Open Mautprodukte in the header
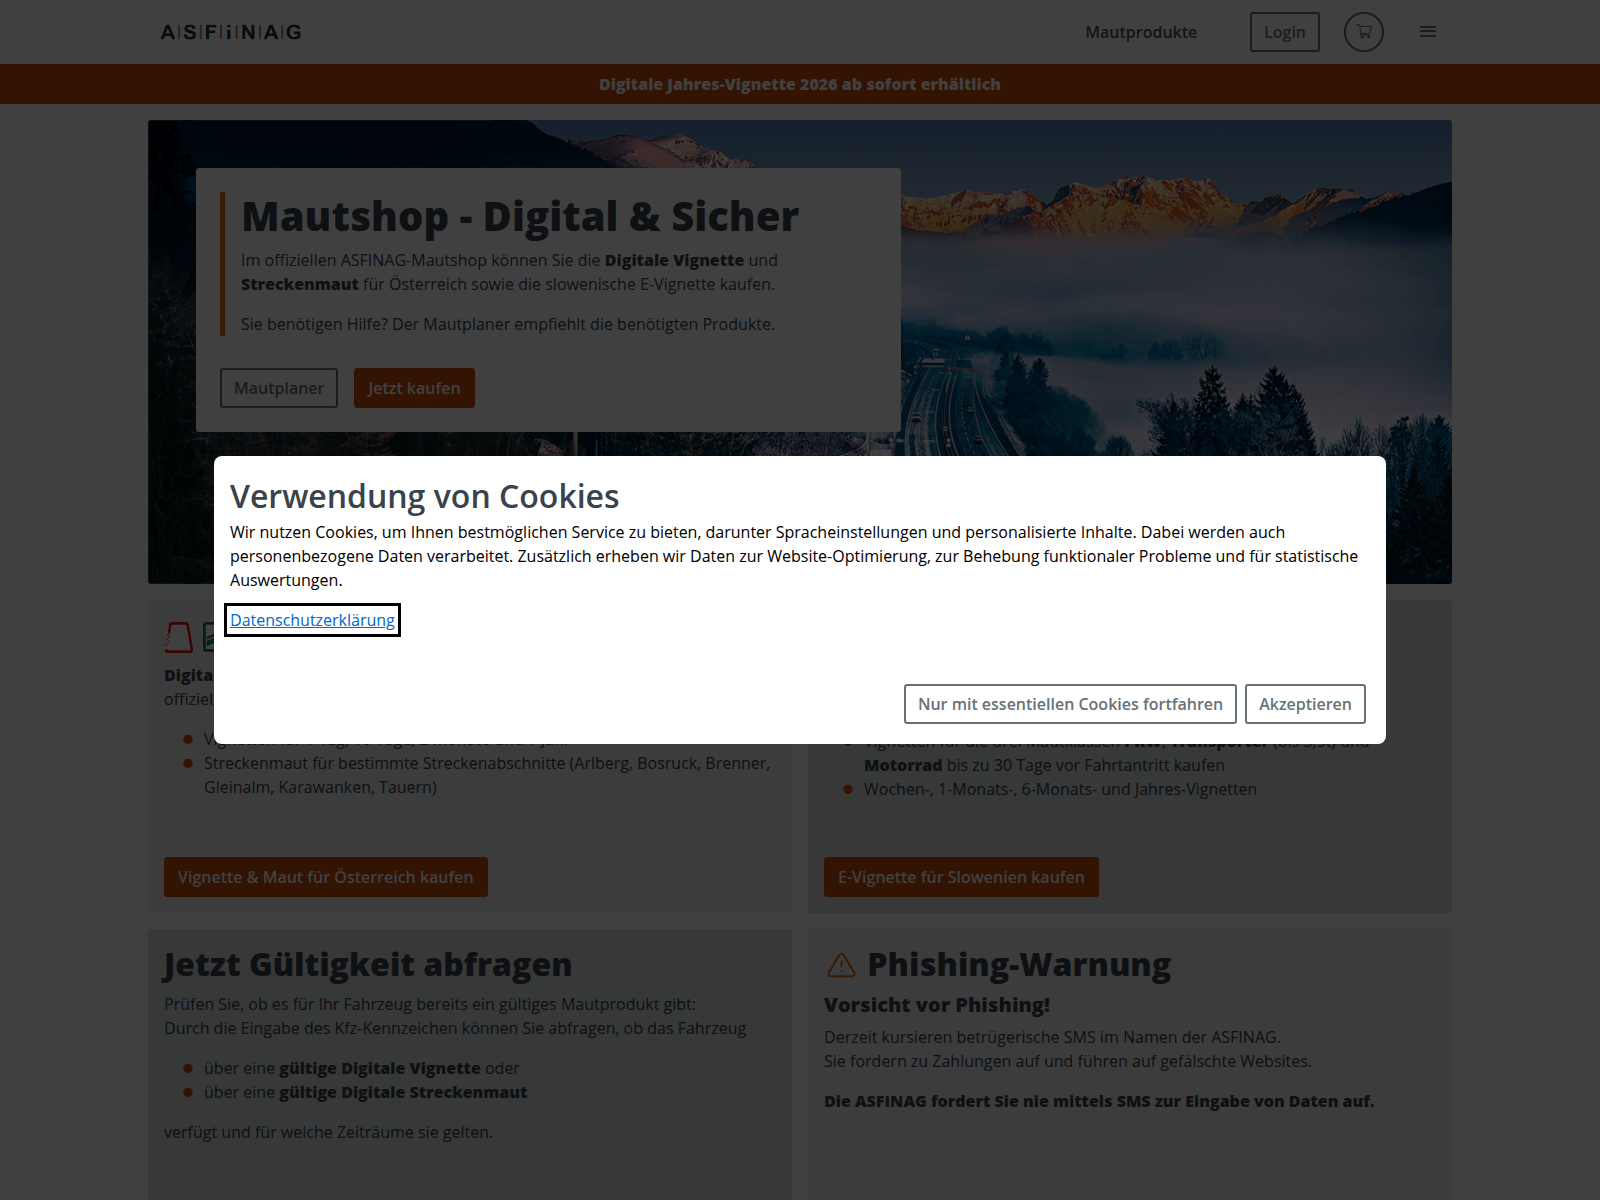Screen dimensions: 1600x1200 click(1141, 32)
